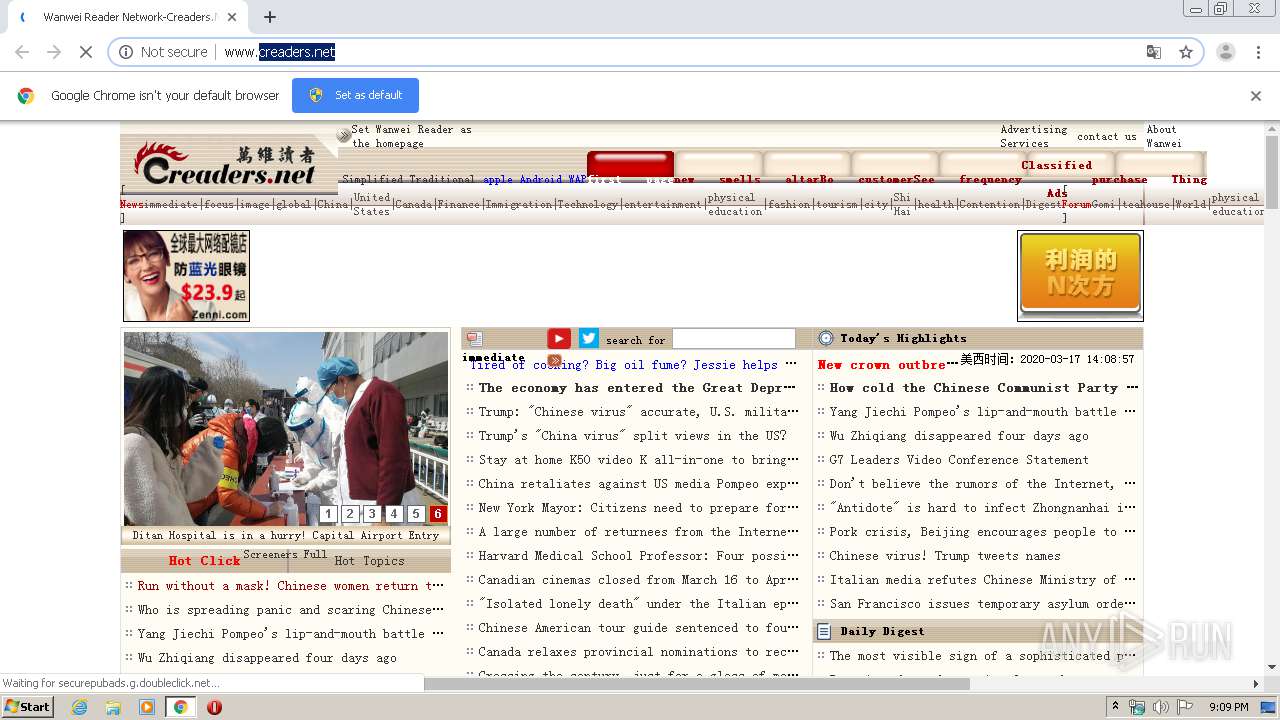The image size is (1280, 720).
Task: Open the About Wanwei link
Action: pyautogui.click(x=1163, y=136)
